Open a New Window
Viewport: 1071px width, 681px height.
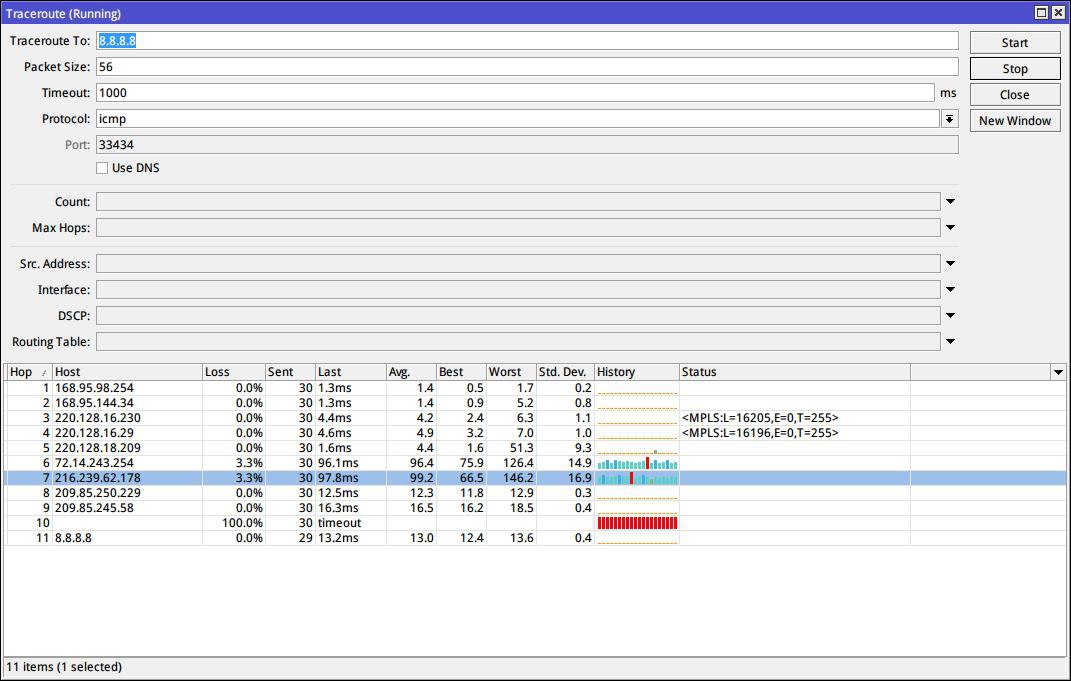click(1014, 121)
